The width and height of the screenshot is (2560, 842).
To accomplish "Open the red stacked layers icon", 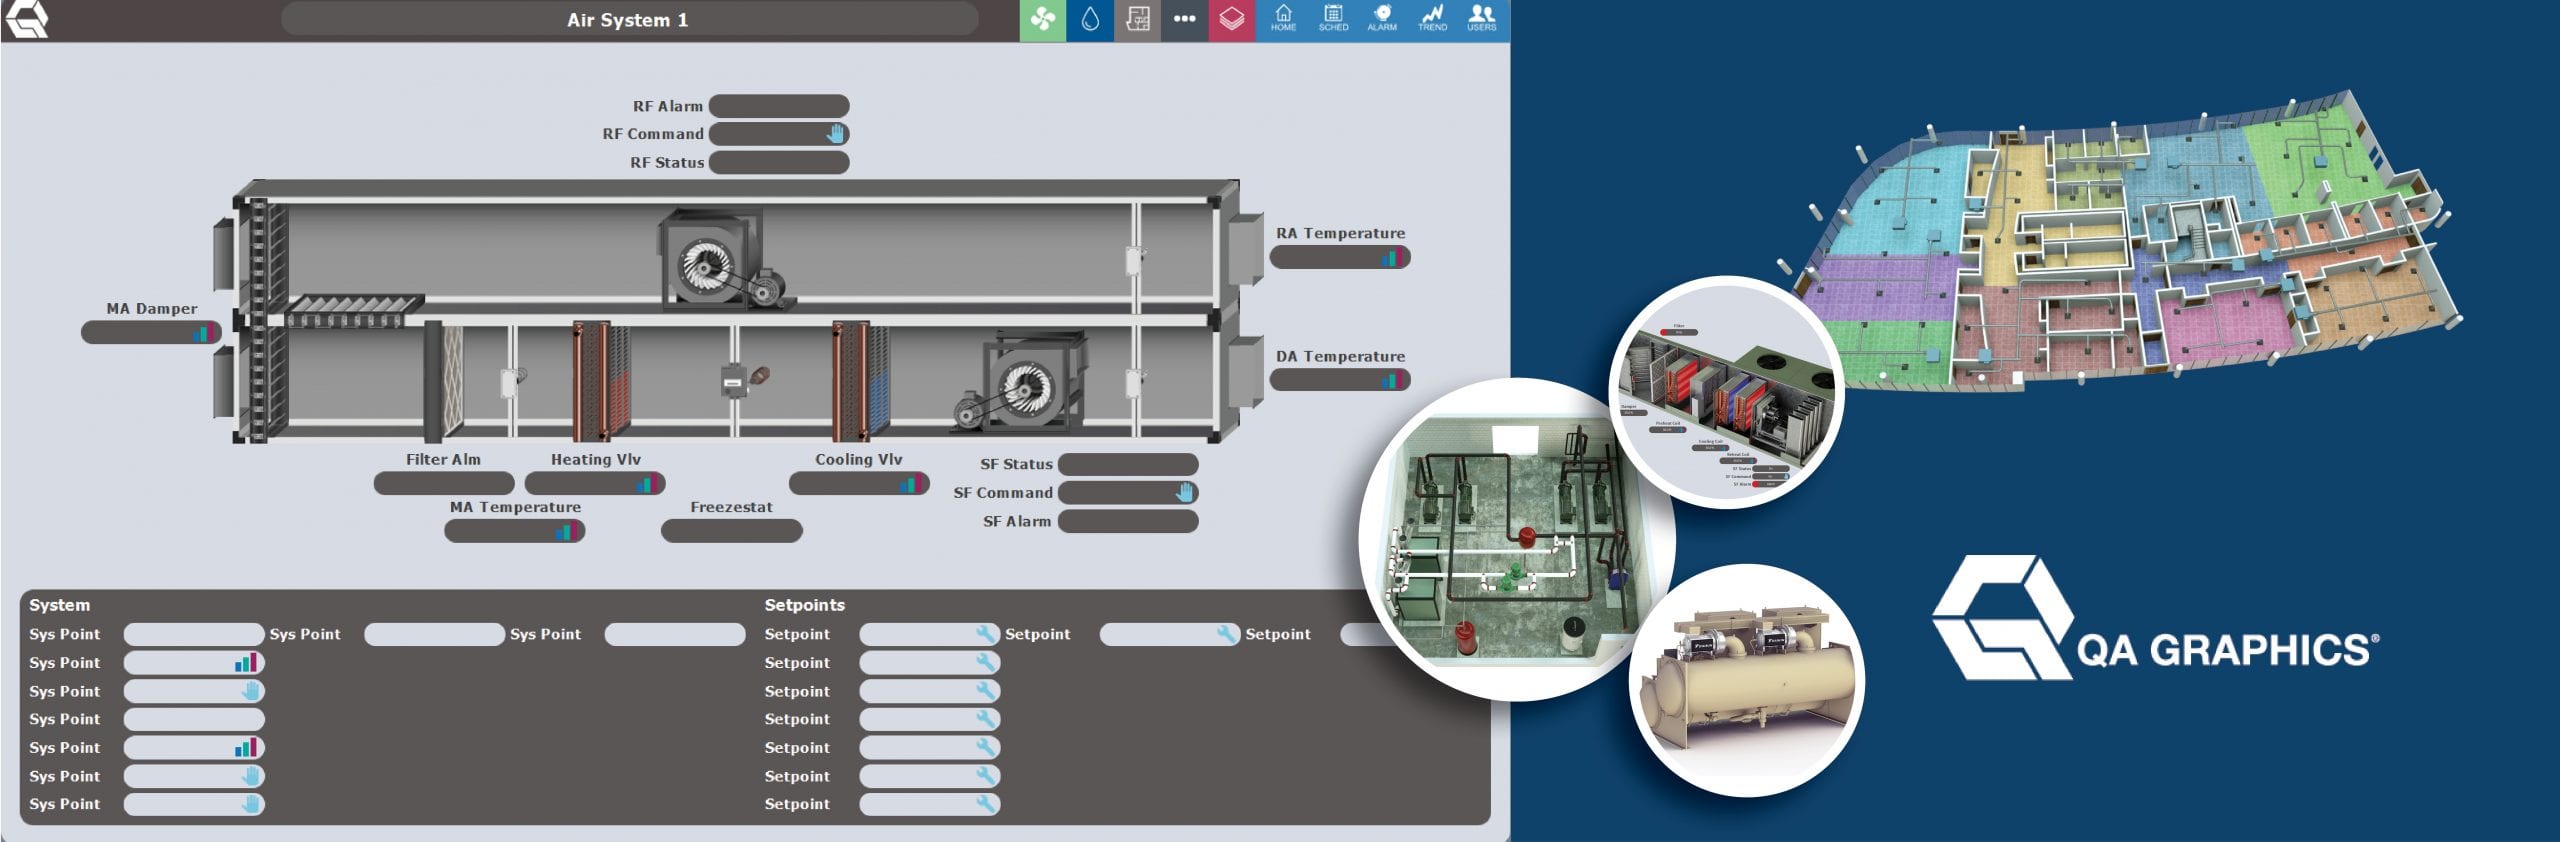I will click(1231, 20).
